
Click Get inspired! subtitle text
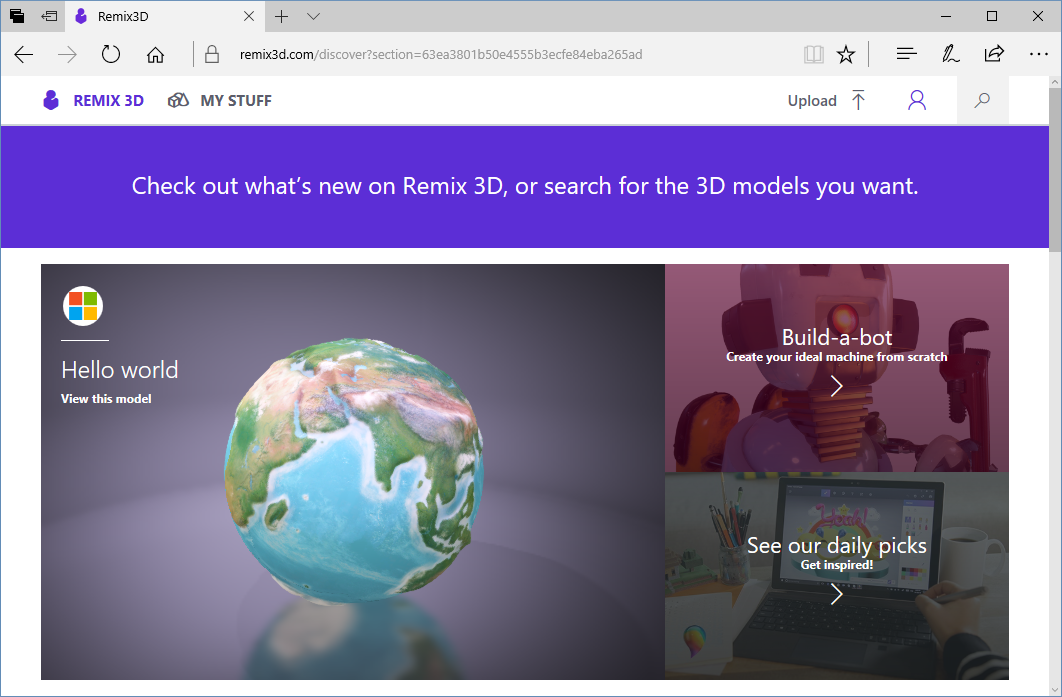click(x=836, y=565)
